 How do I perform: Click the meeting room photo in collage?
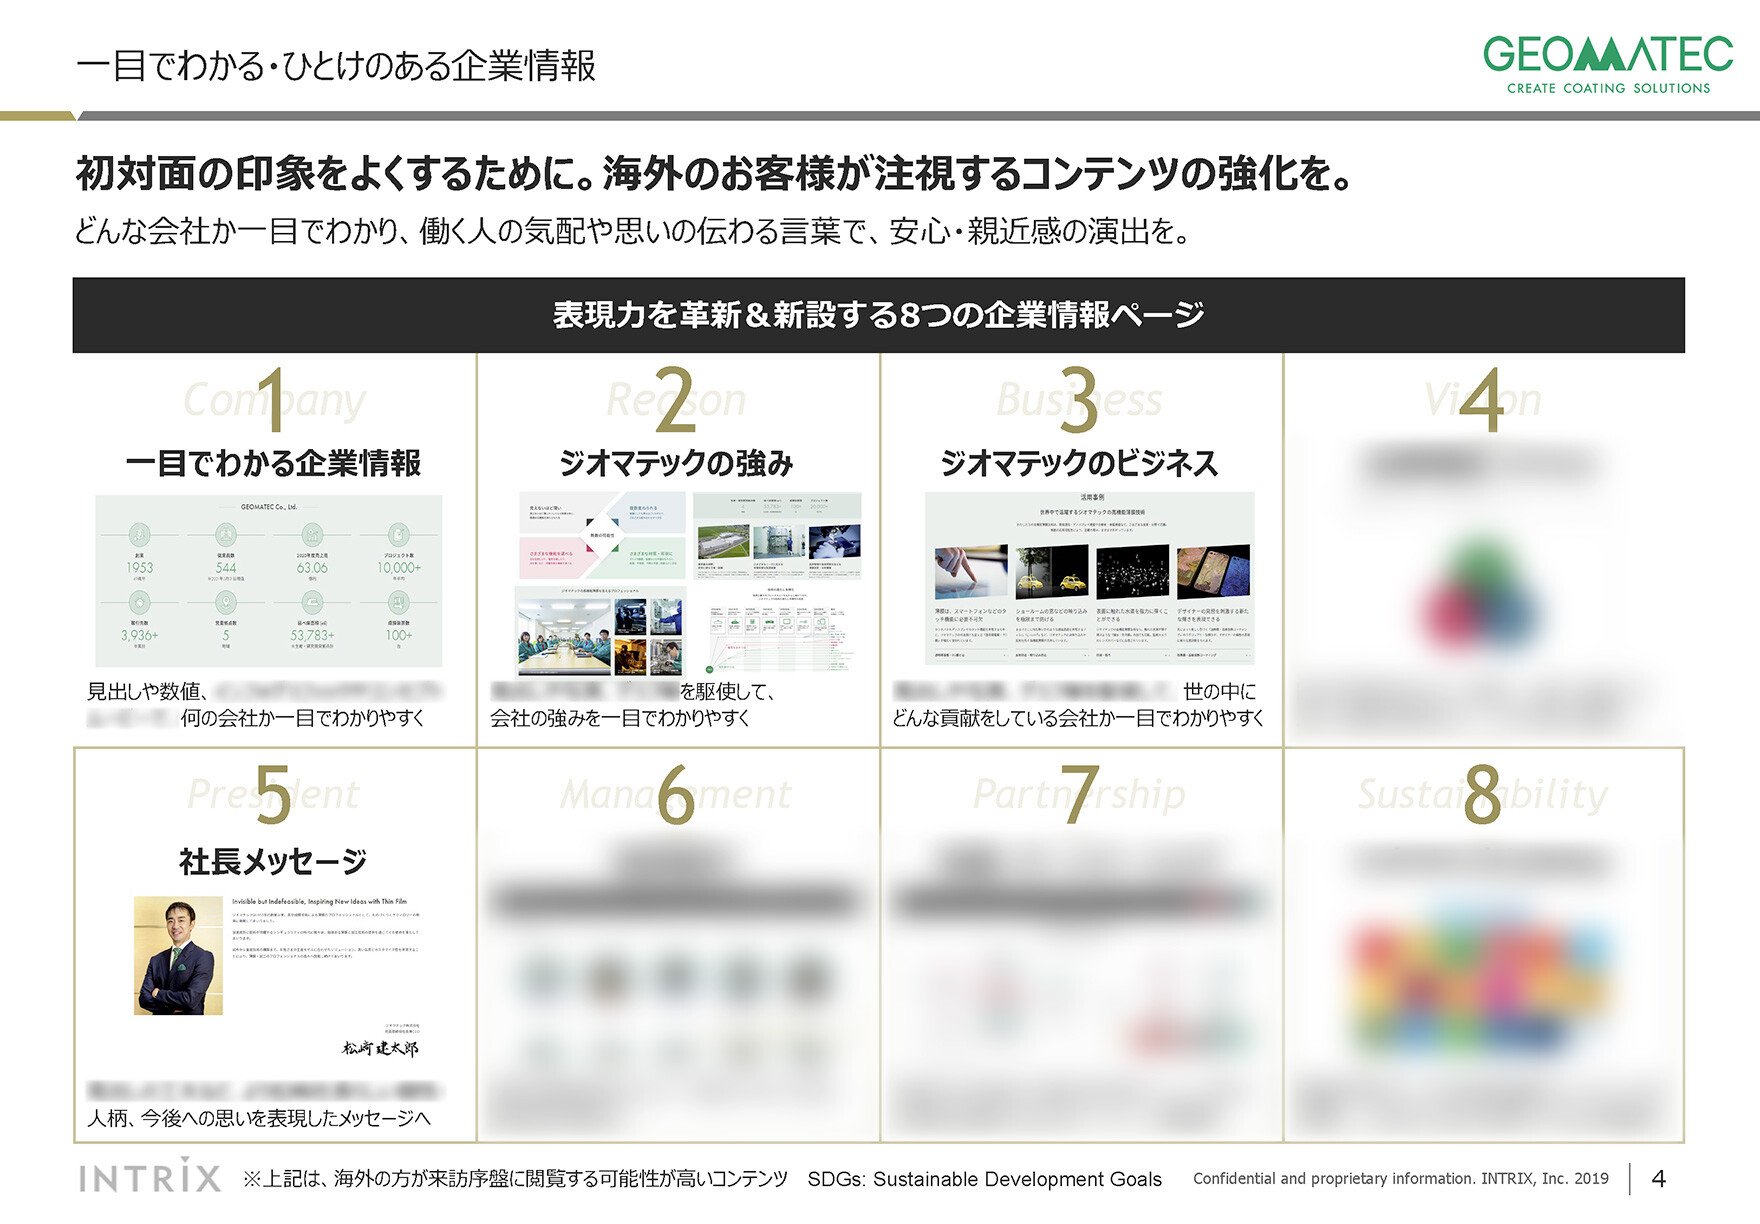563,636
